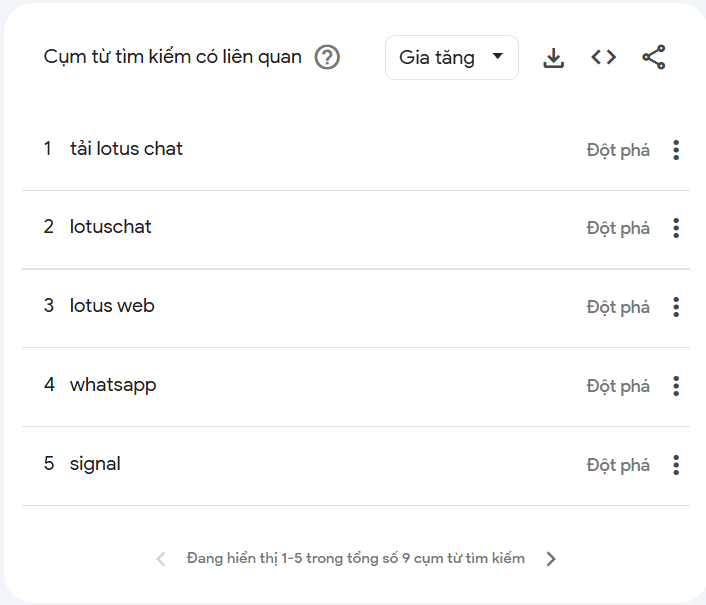The image size is (706, 605).
Task: Click the share icon
Action: pos(654,57)
